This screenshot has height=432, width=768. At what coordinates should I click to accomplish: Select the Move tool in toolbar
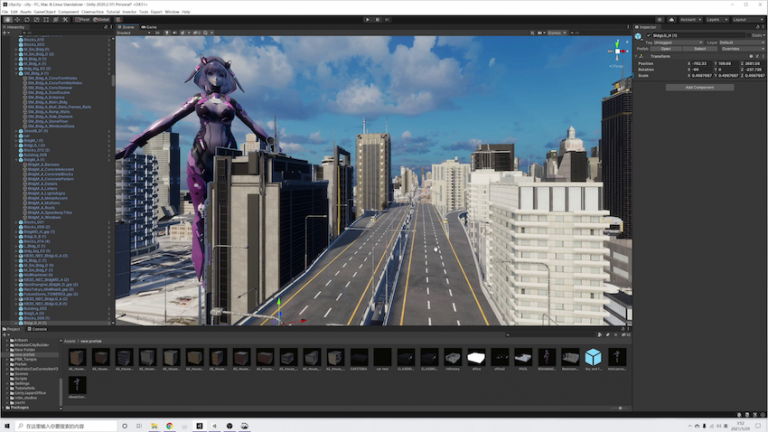coord(17,19)
